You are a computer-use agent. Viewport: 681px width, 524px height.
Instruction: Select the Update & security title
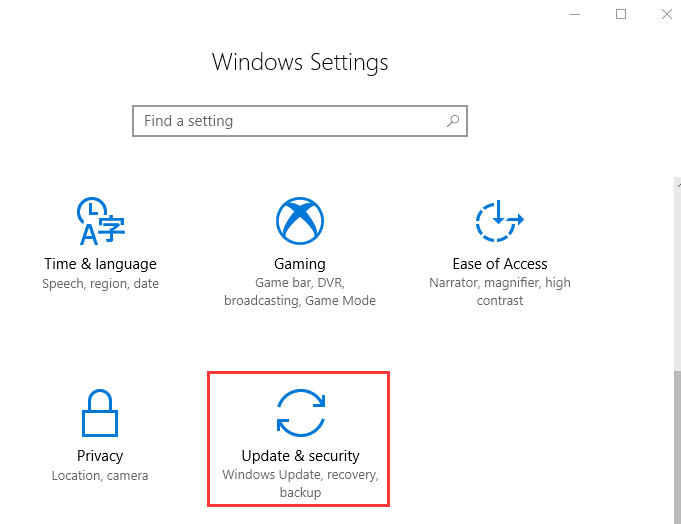(301, 456)
